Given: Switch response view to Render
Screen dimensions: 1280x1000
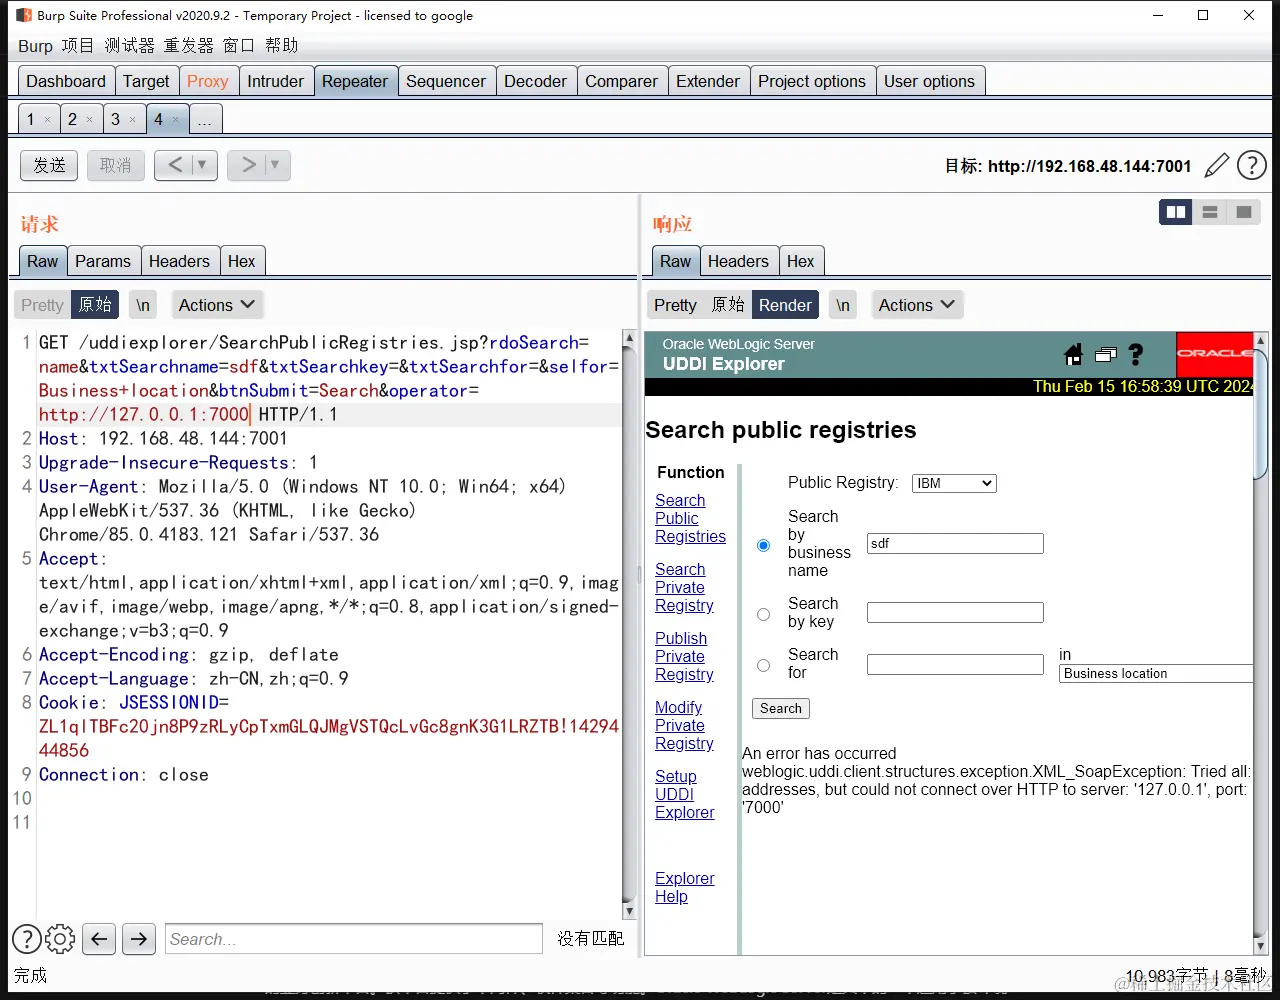Looking at the screenshot, I should (785, 305).
